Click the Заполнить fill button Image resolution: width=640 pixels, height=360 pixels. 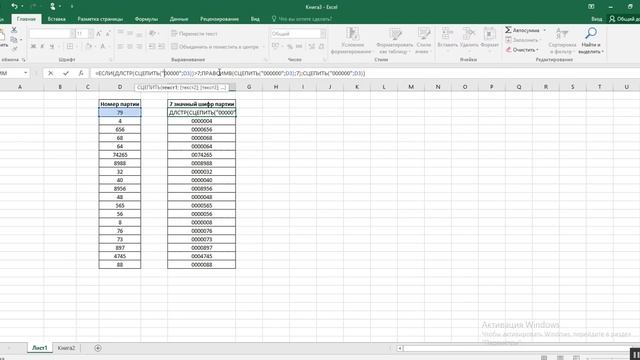pos(522,40)
